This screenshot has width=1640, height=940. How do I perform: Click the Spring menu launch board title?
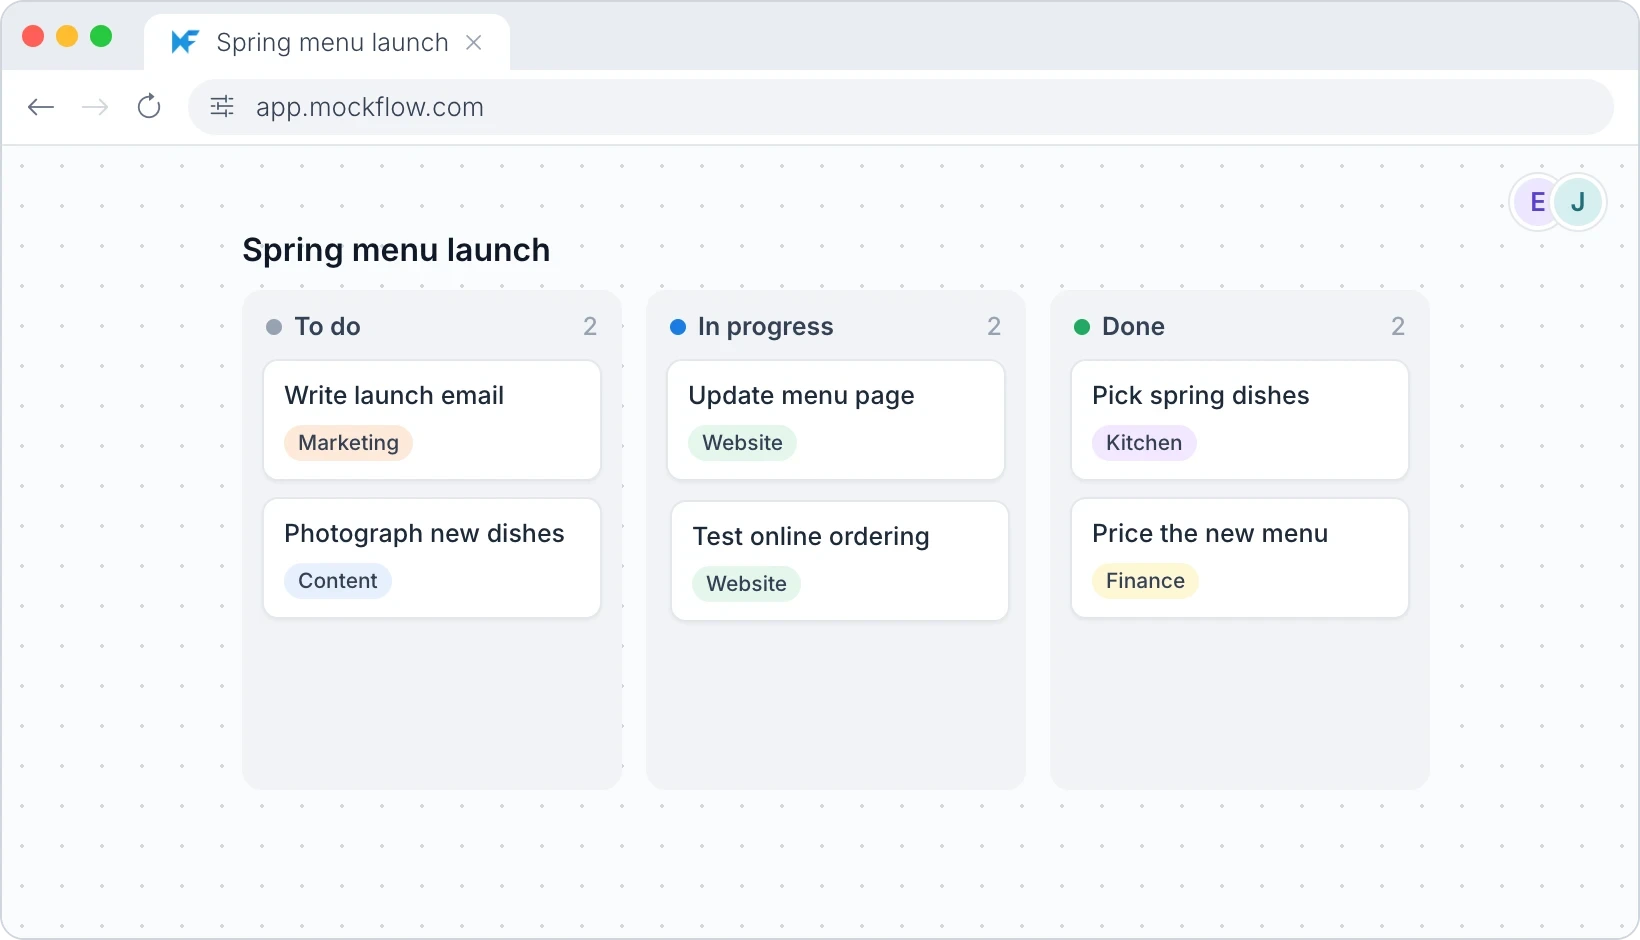click(396, 250)
